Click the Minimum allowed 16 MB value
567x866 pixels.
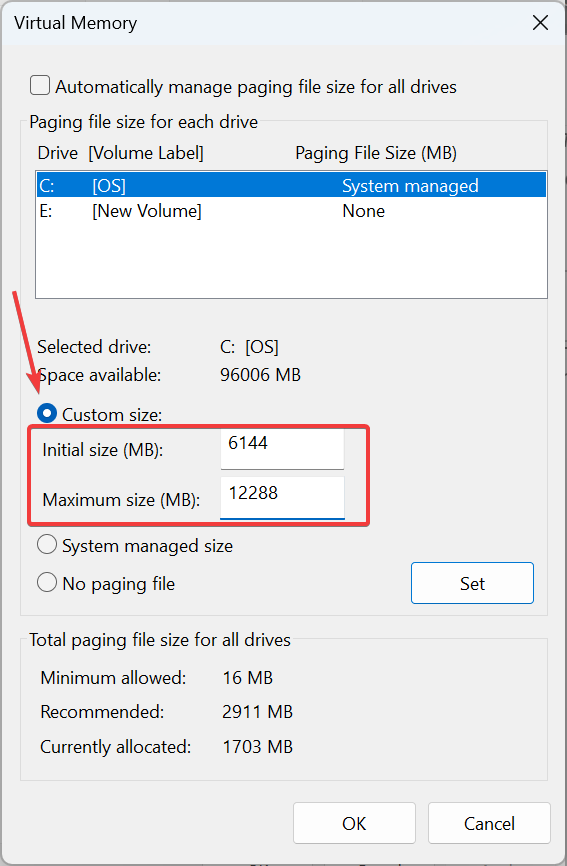point(248,678)
